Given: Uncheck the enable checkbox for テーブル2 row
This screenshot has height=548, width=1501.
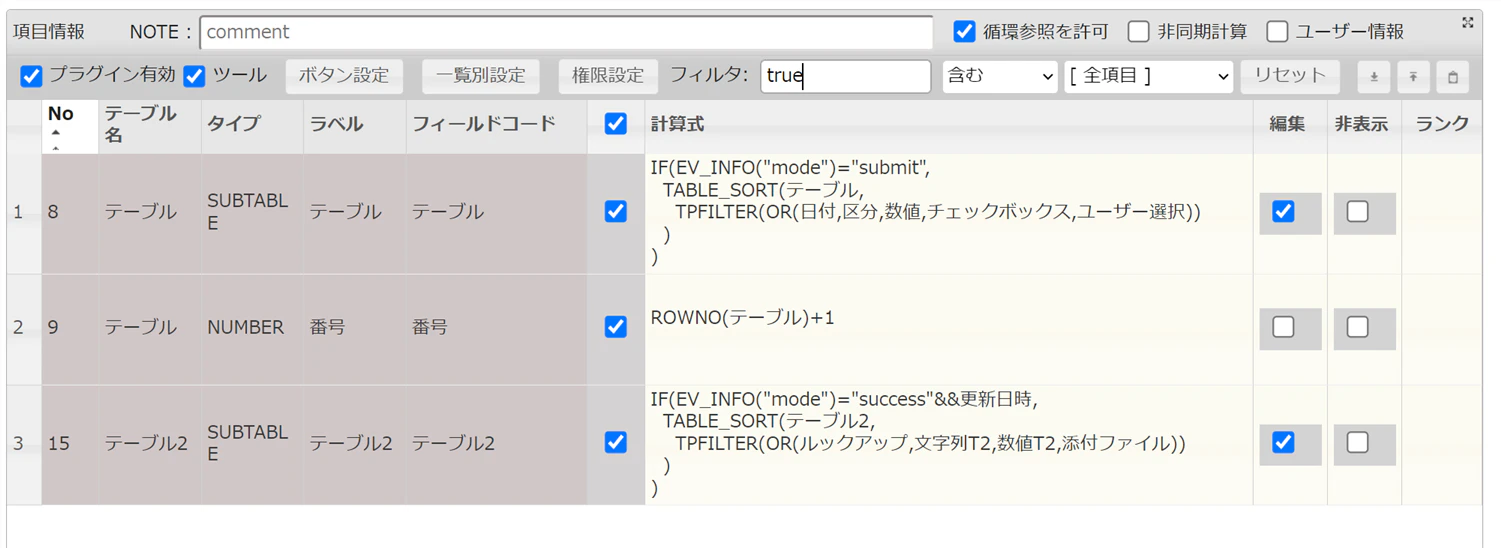Looking at the screenshot, I should click(616, 442).
